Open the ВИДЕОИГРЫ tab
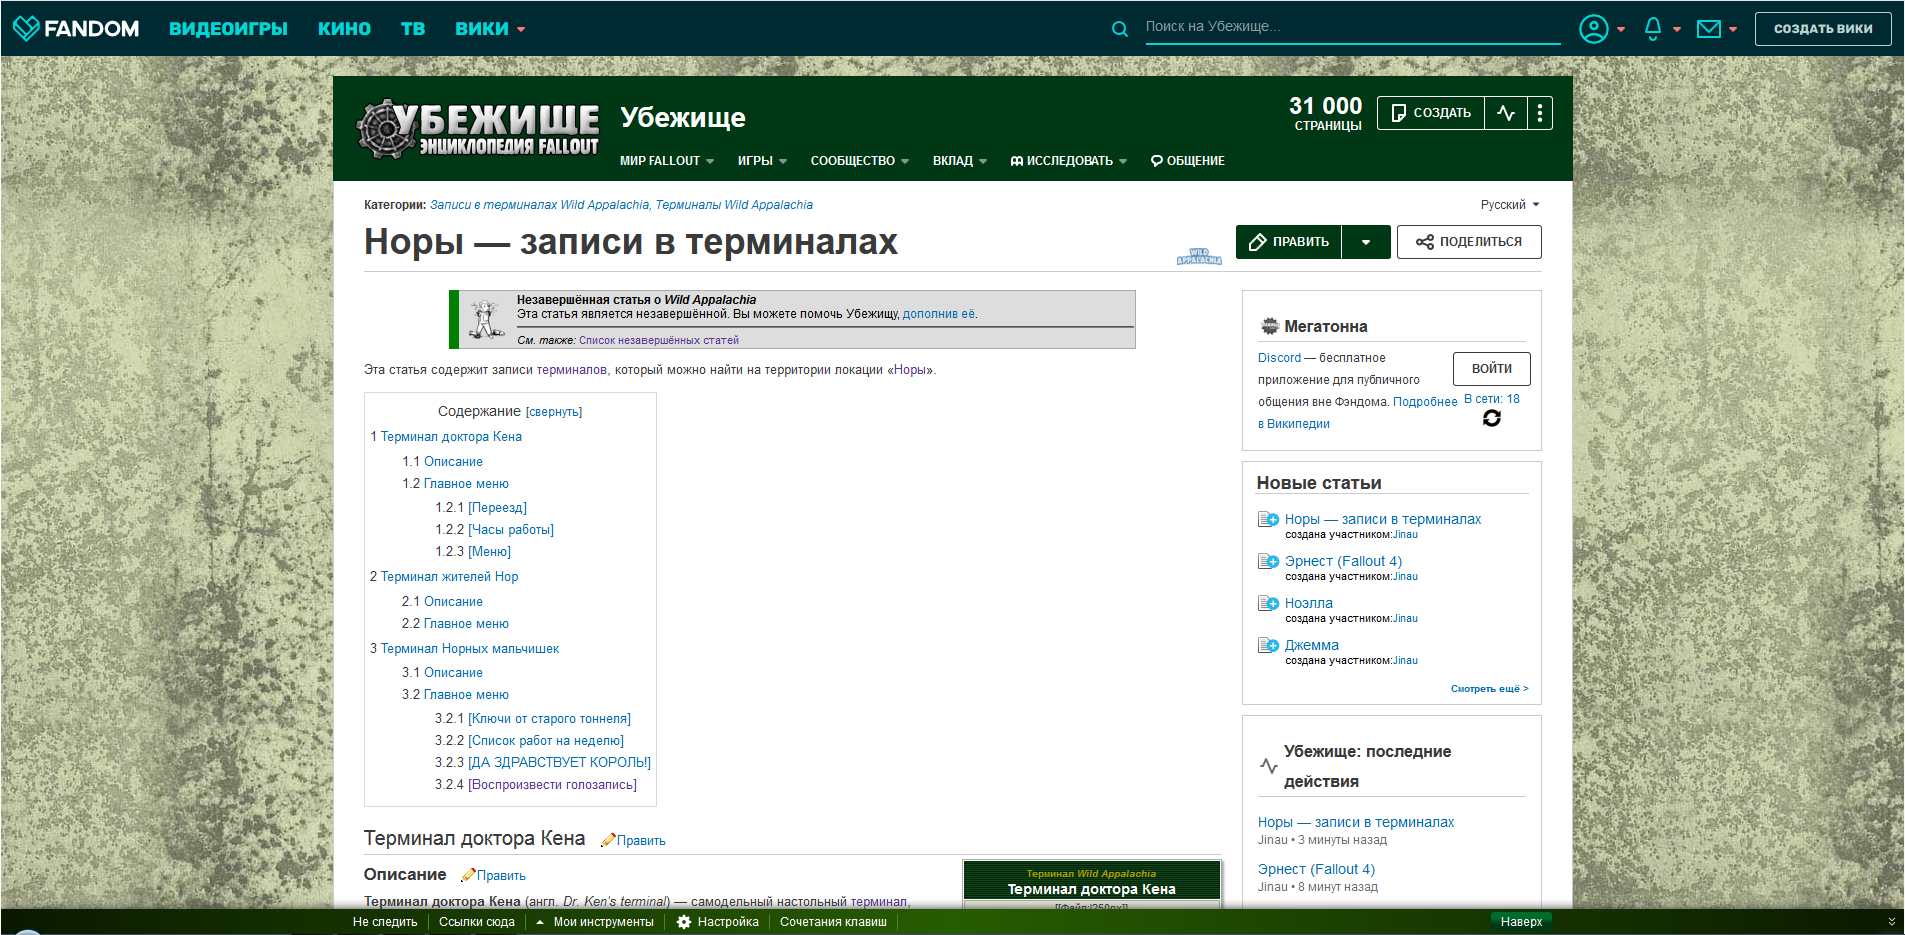 click(x=228, y=29)
